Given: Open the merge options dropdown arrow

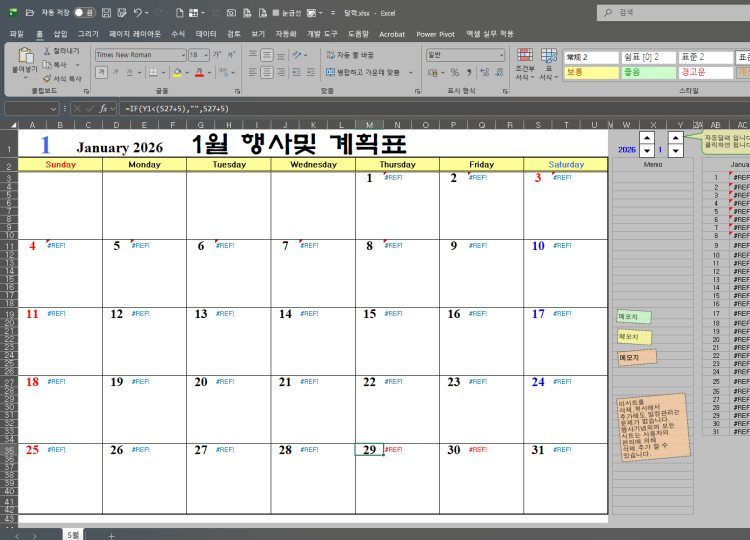Looking at the screenshot, I should 411,73.
